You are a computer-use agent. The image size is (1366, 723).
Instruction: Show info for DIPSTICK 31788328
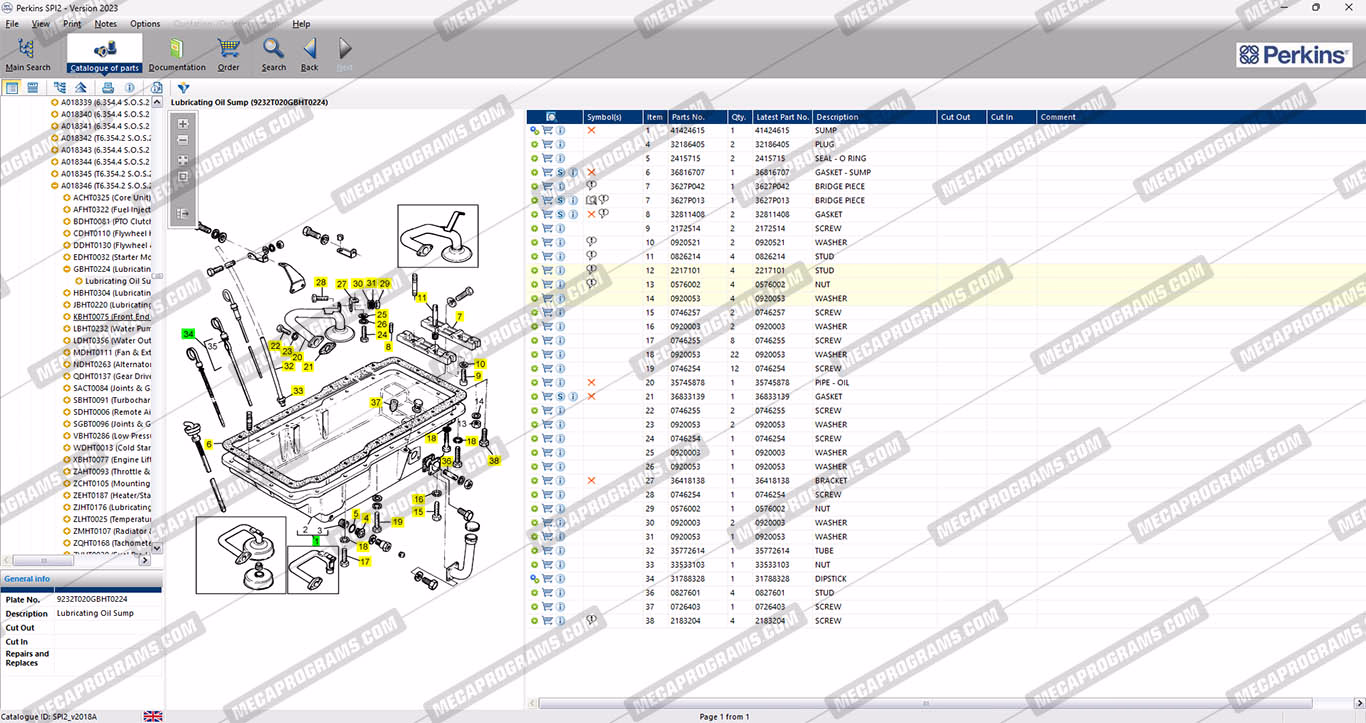pos(560,579)
